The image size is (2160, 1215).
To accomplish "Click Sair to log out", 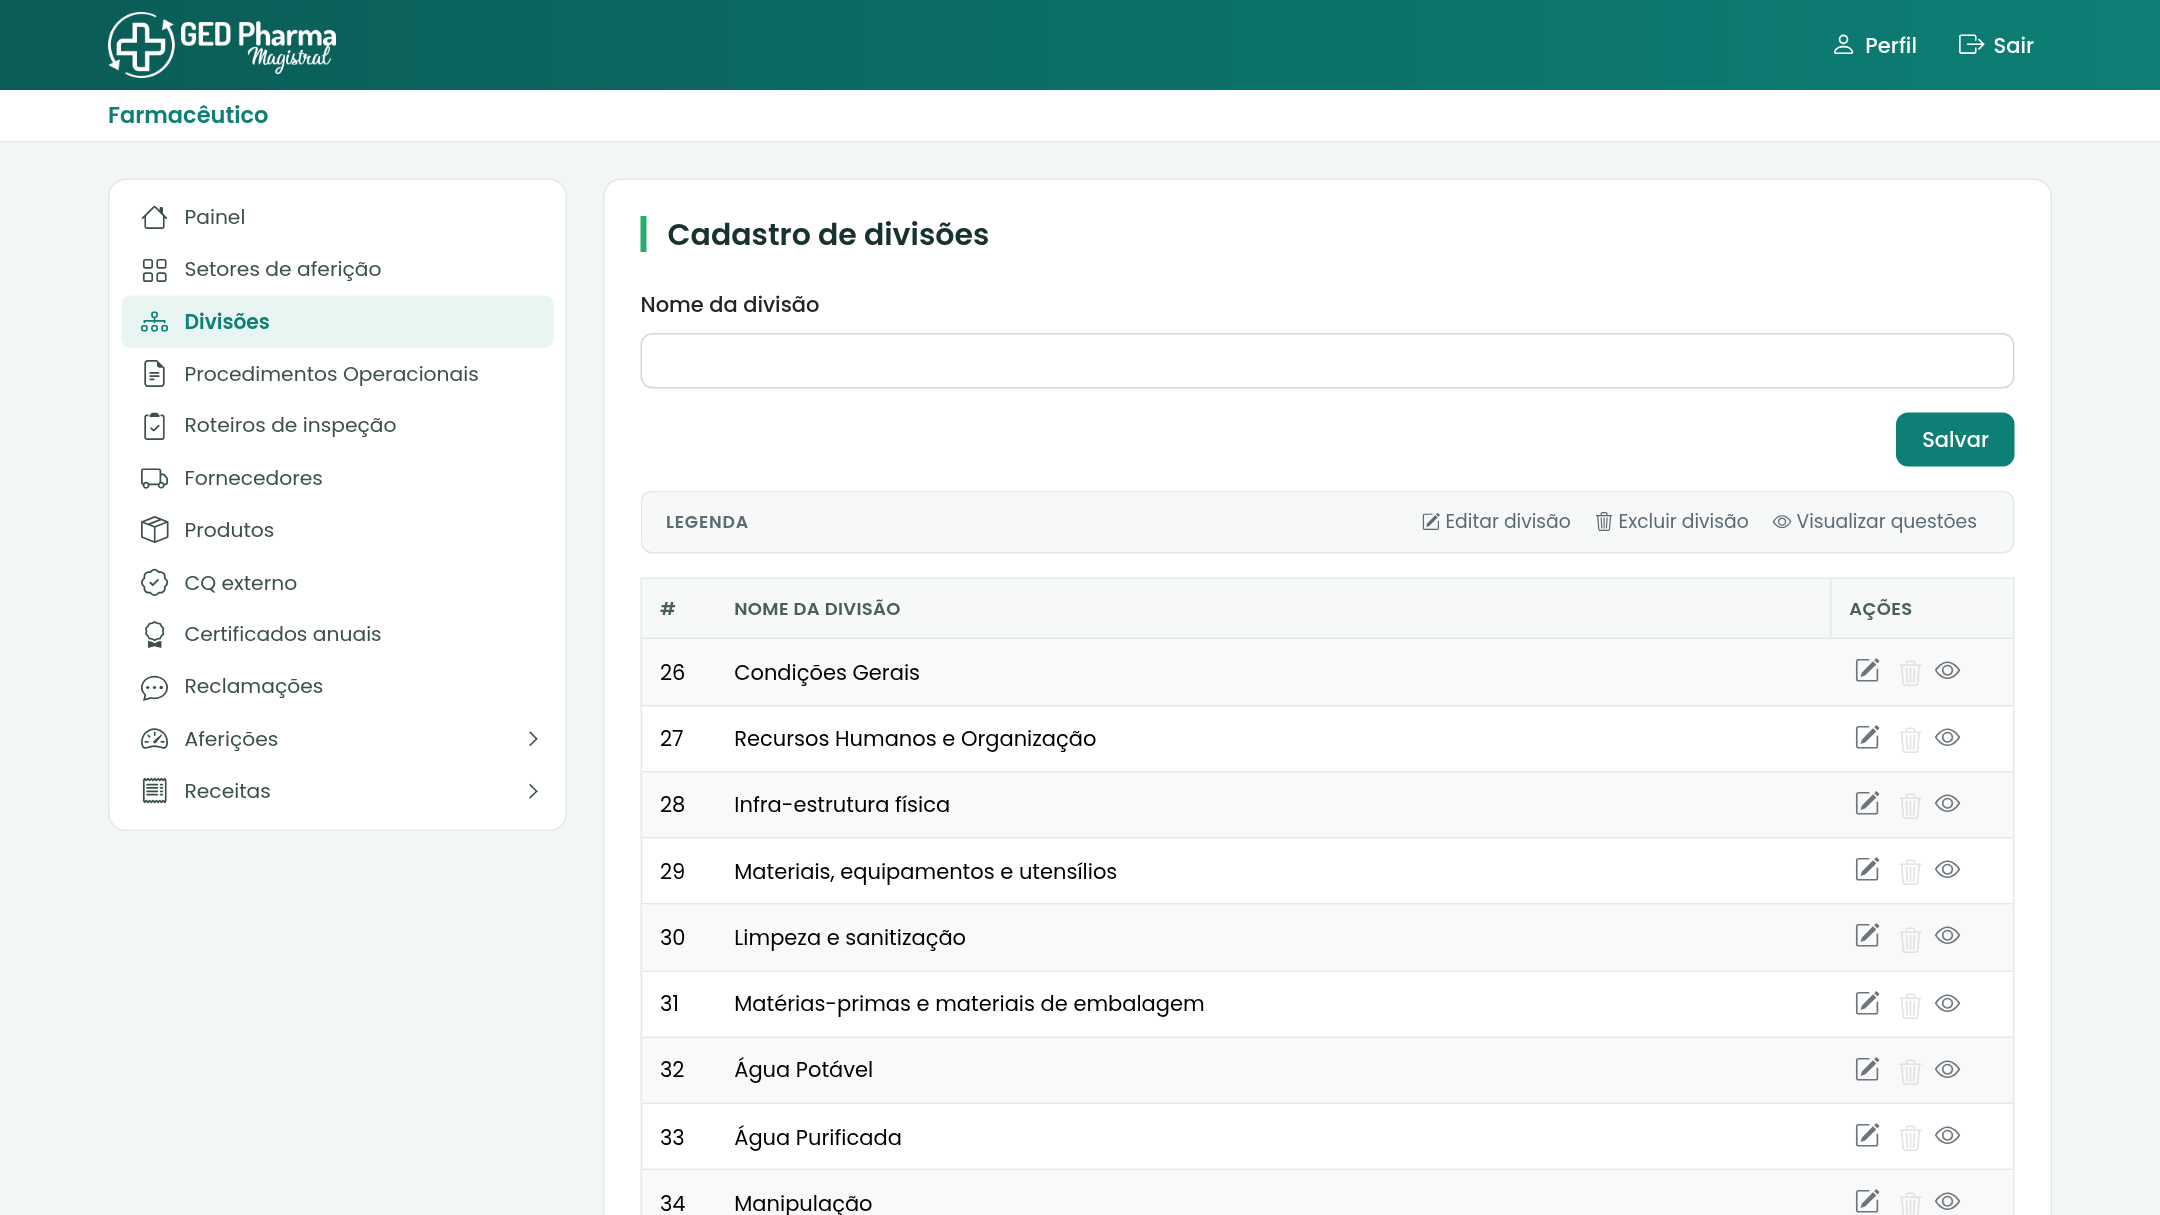I will pos(1996,45).
